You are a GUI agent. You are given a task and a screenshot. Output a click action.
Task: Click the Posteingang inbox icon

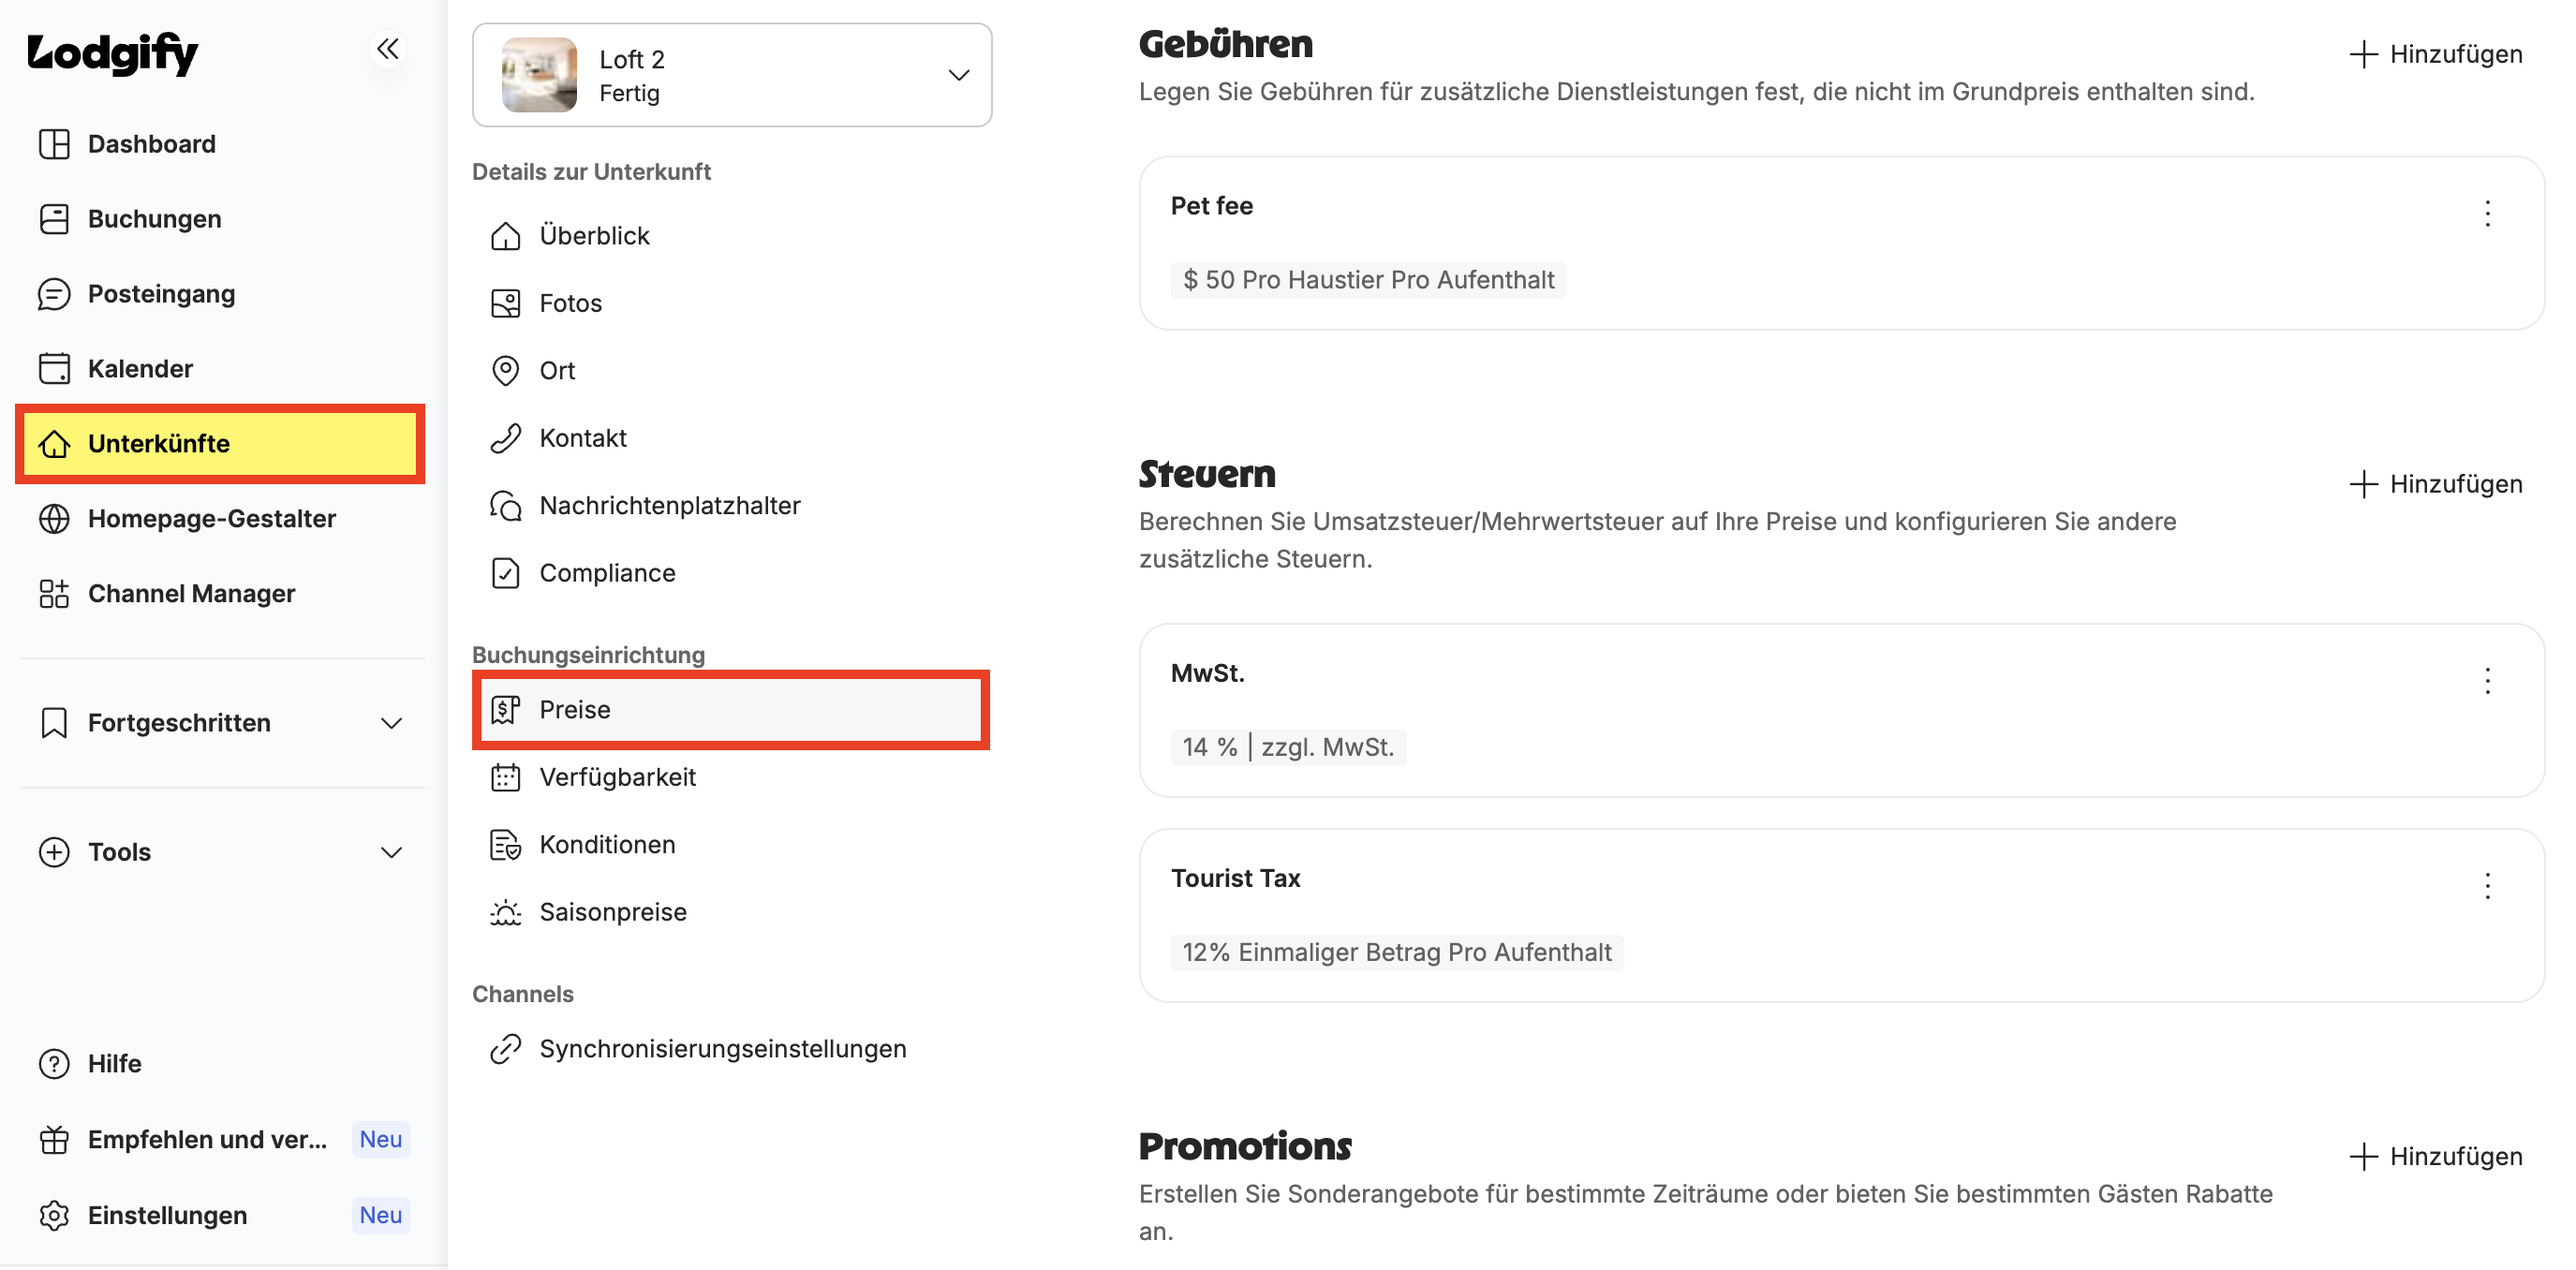(x=54, y=294)
